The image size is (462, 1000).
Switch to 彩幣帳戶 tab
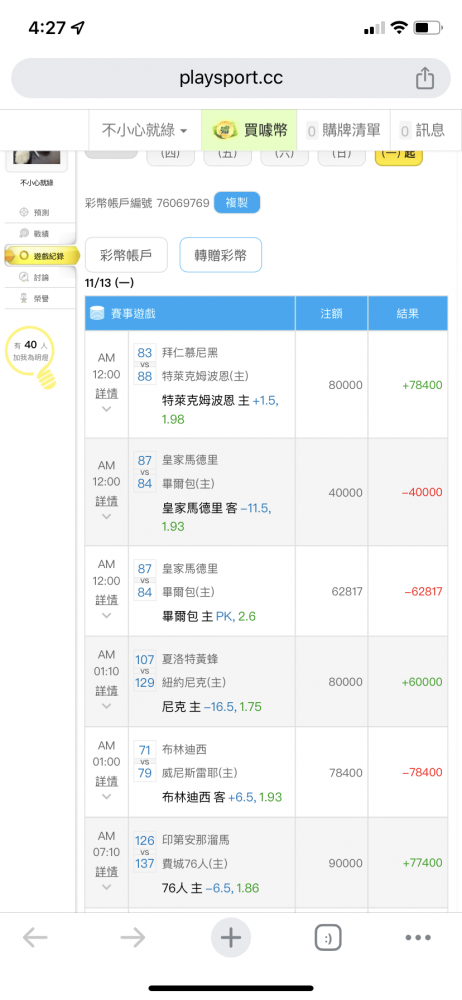tap(126, 255)
